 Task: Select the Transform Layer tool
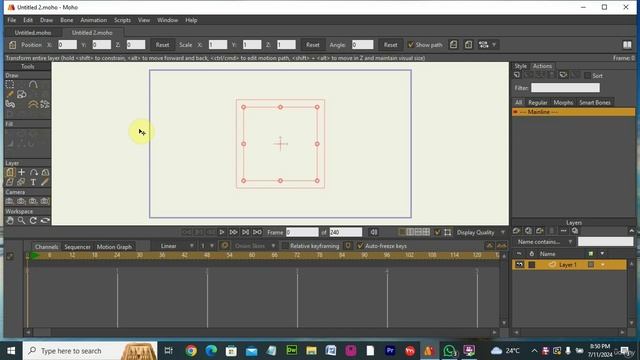(10, 172)
